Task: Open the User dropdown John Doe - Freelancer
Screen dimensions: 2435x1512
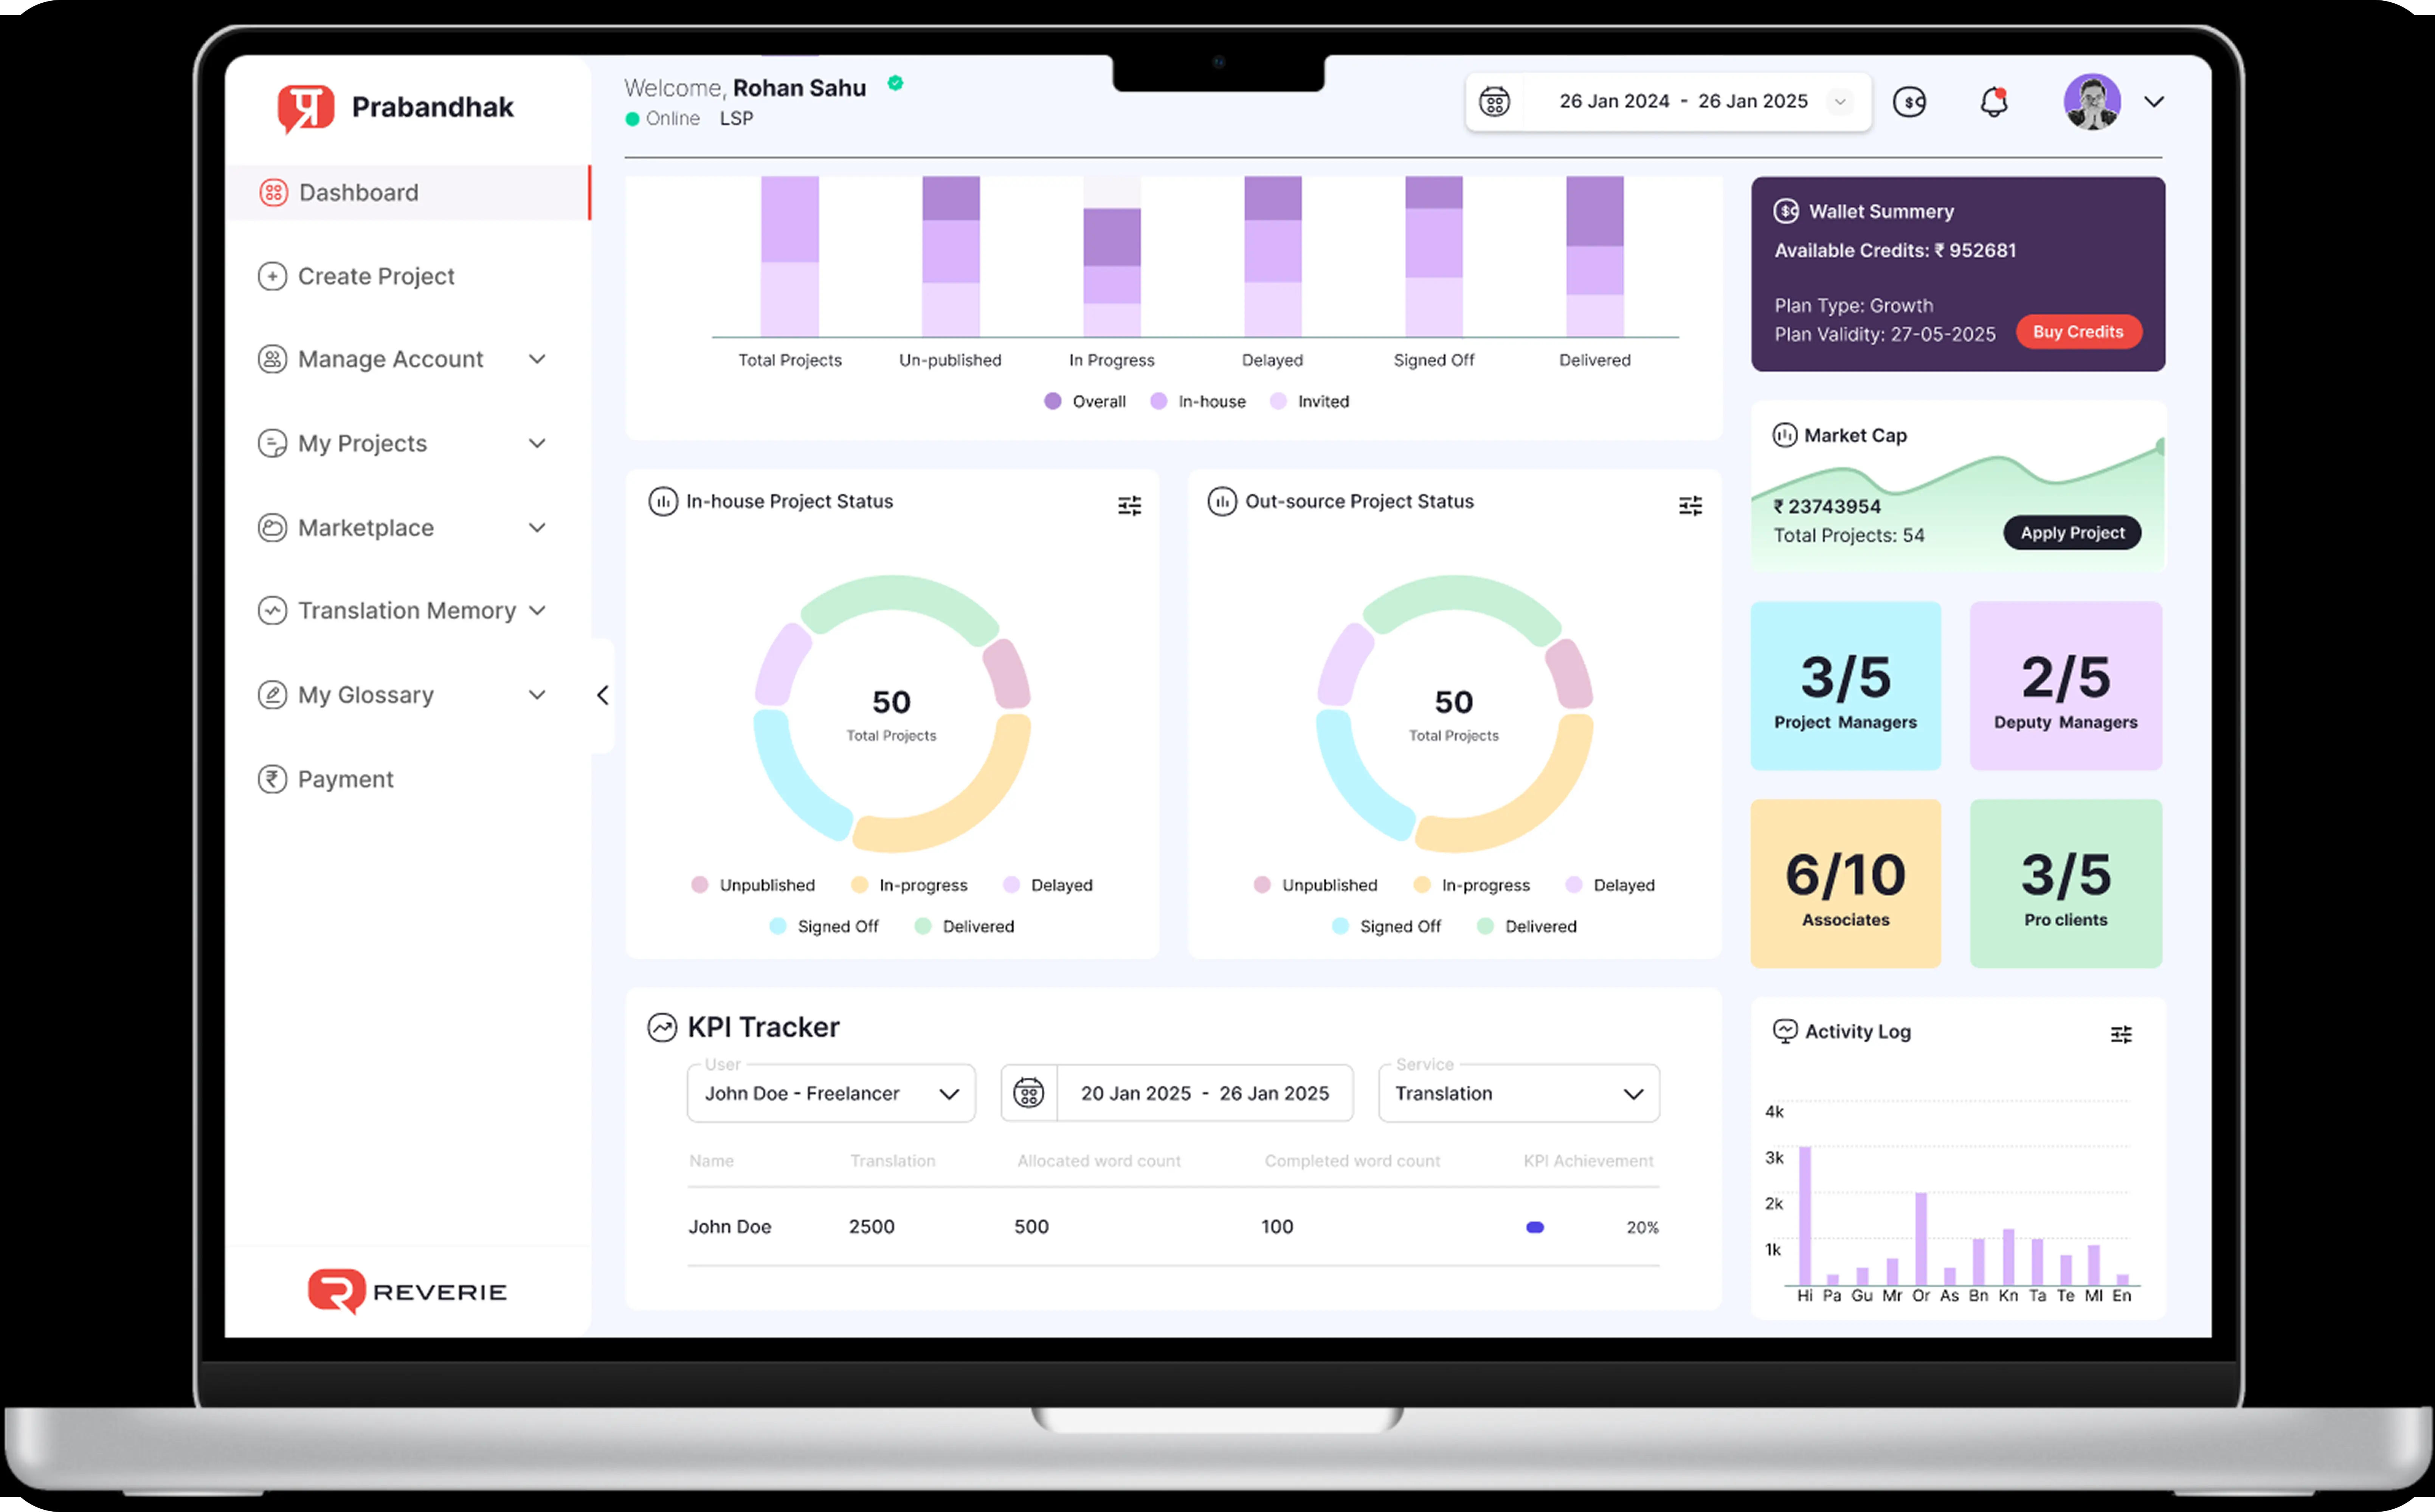Action: tap(830, 1093)
